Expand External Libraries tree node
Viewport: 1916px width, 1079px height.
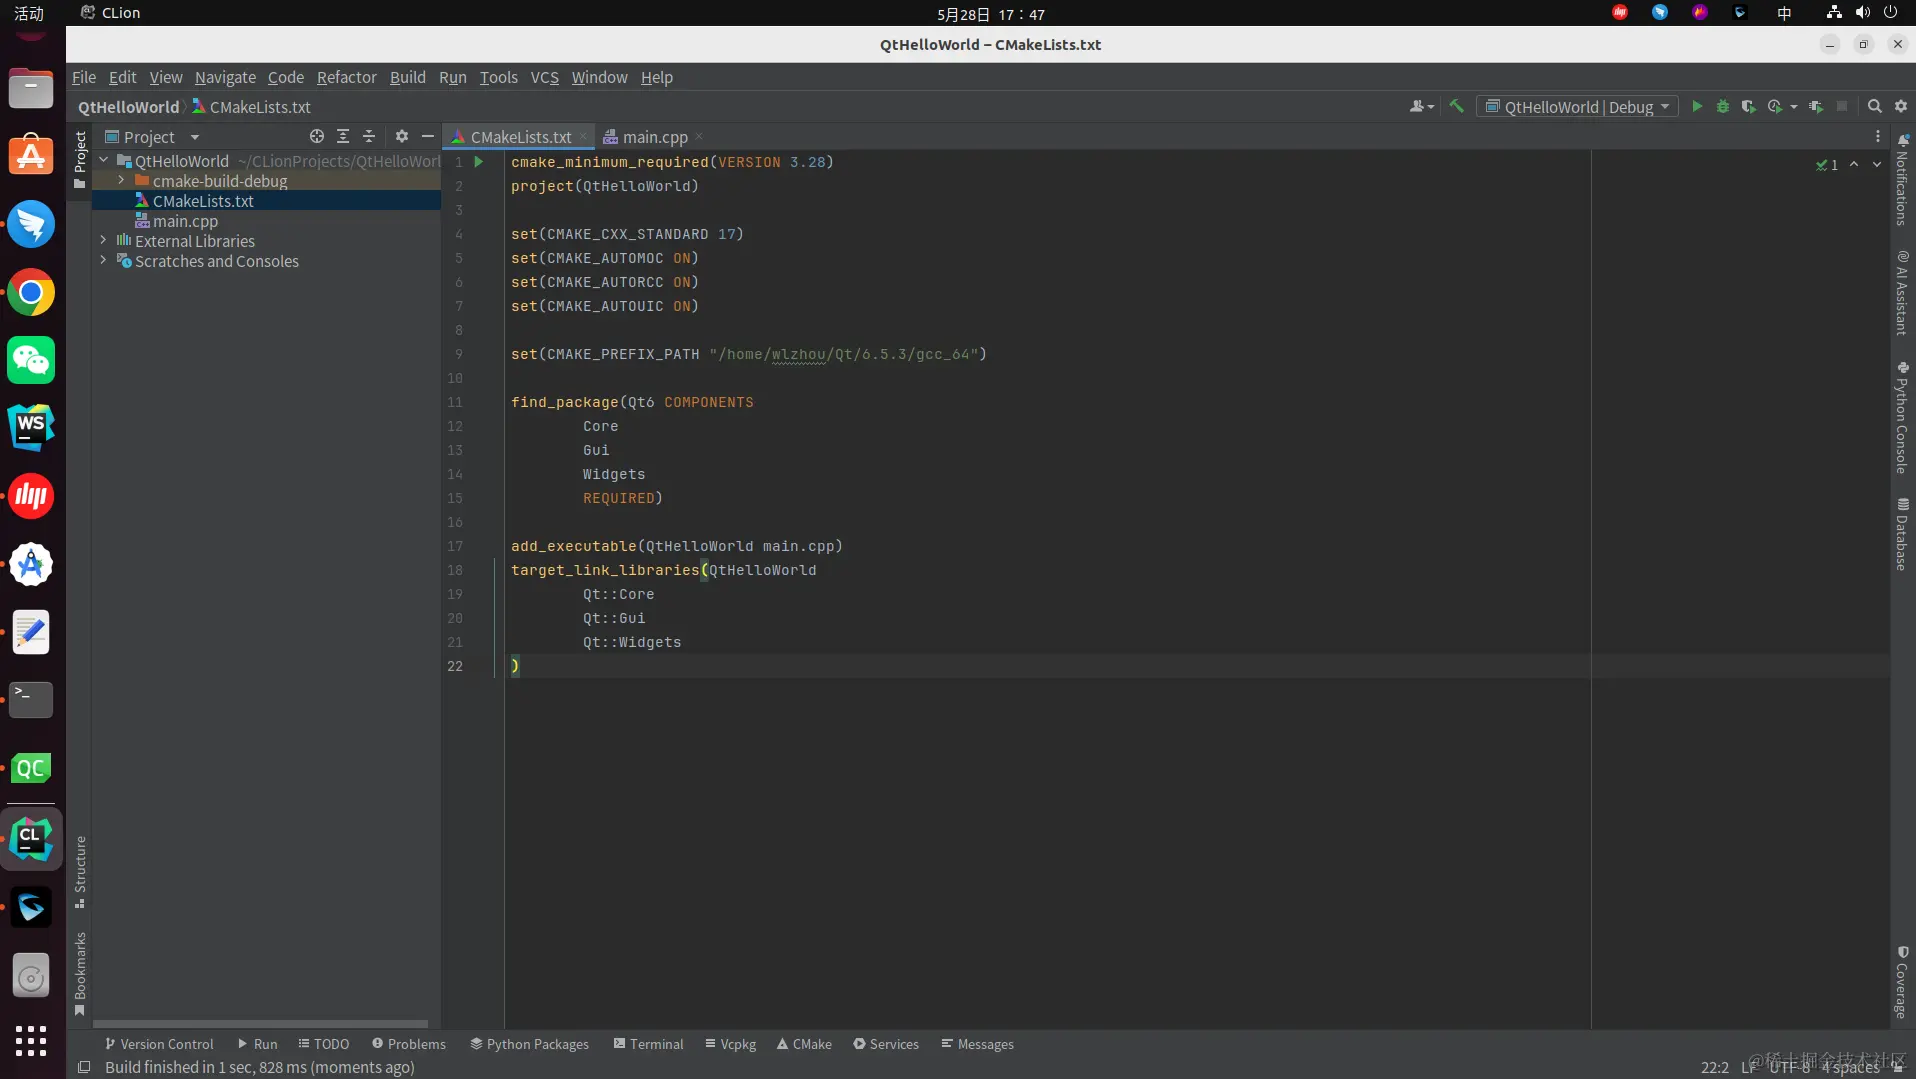[x=103, y=241]
